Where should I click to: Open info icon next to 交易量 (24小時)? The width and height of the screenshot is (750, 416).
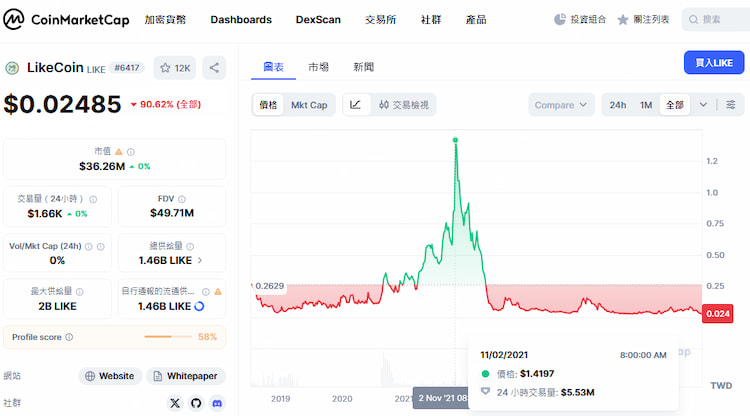click(x=93, y=199)
